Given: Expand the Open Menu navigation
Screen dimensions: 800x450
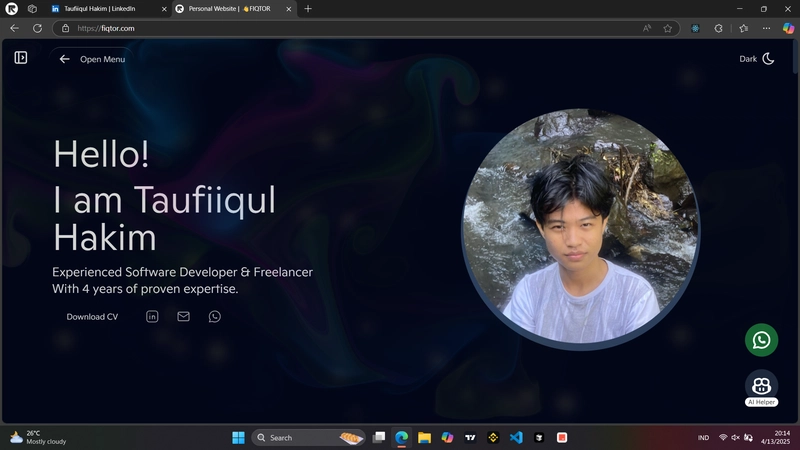Looking at the screenshot, I should (92, 59).
